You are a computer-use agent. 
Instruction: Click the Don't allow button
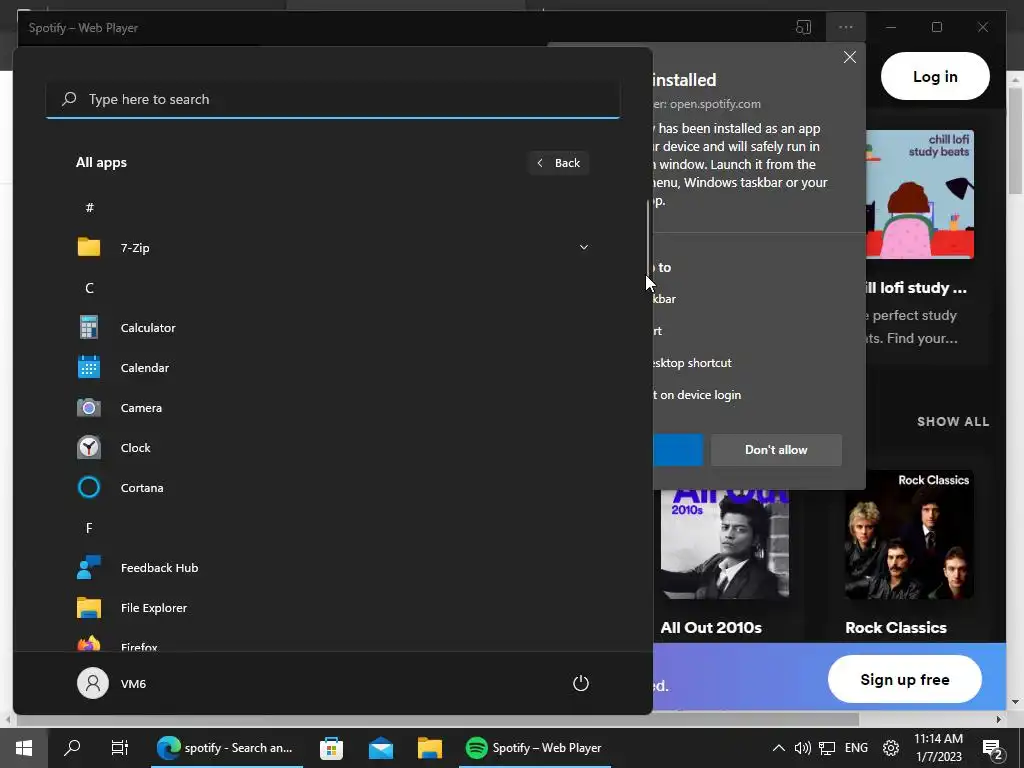pyautogui.click(x=776, y=449)
